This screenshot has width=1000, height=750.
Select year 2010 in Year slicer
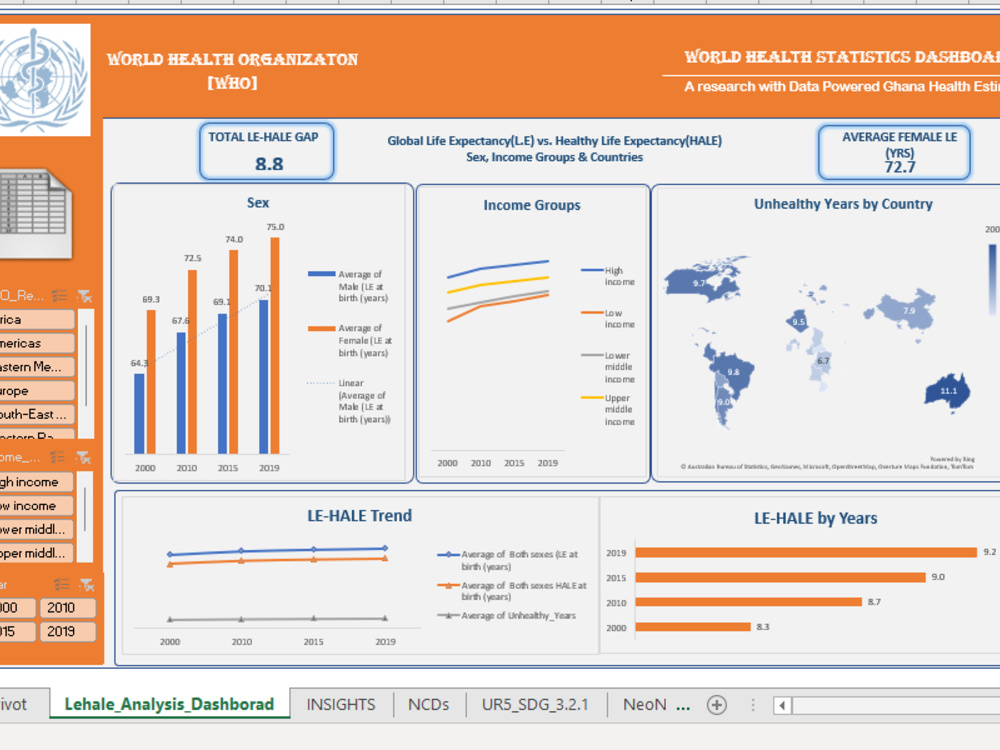tap(68, 608)
